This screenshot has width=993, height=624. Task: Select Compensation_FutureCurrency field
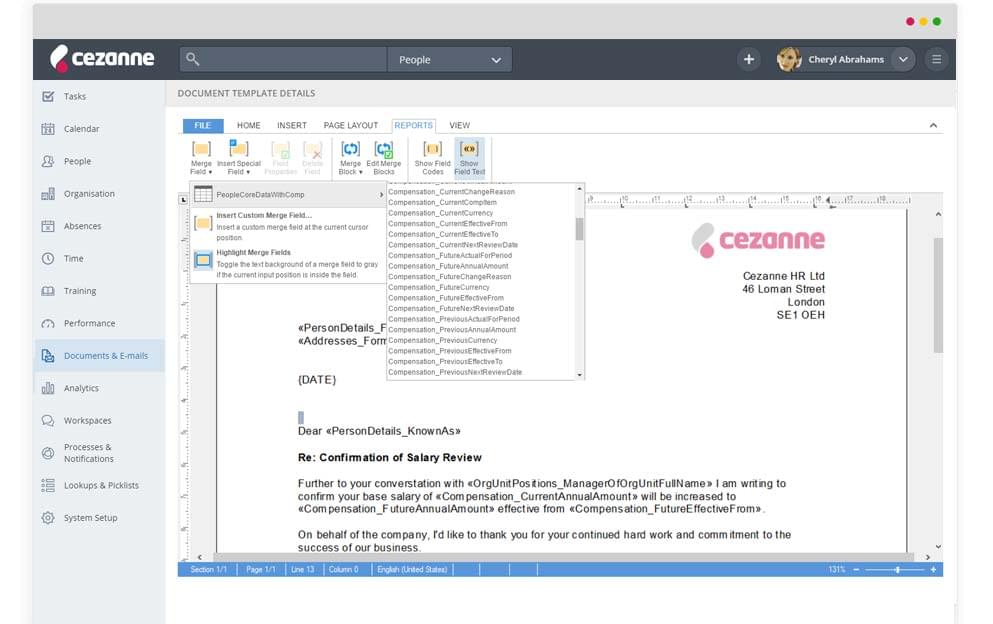point(438,287)
